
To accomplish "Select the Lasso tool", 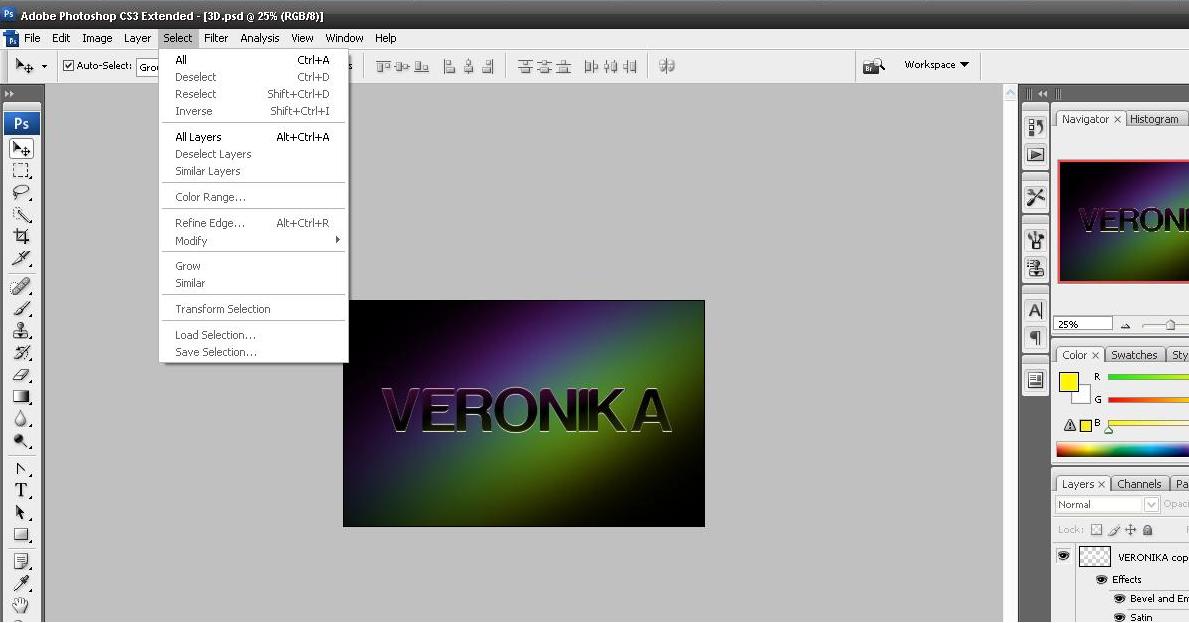I will [x=21, y=192].
